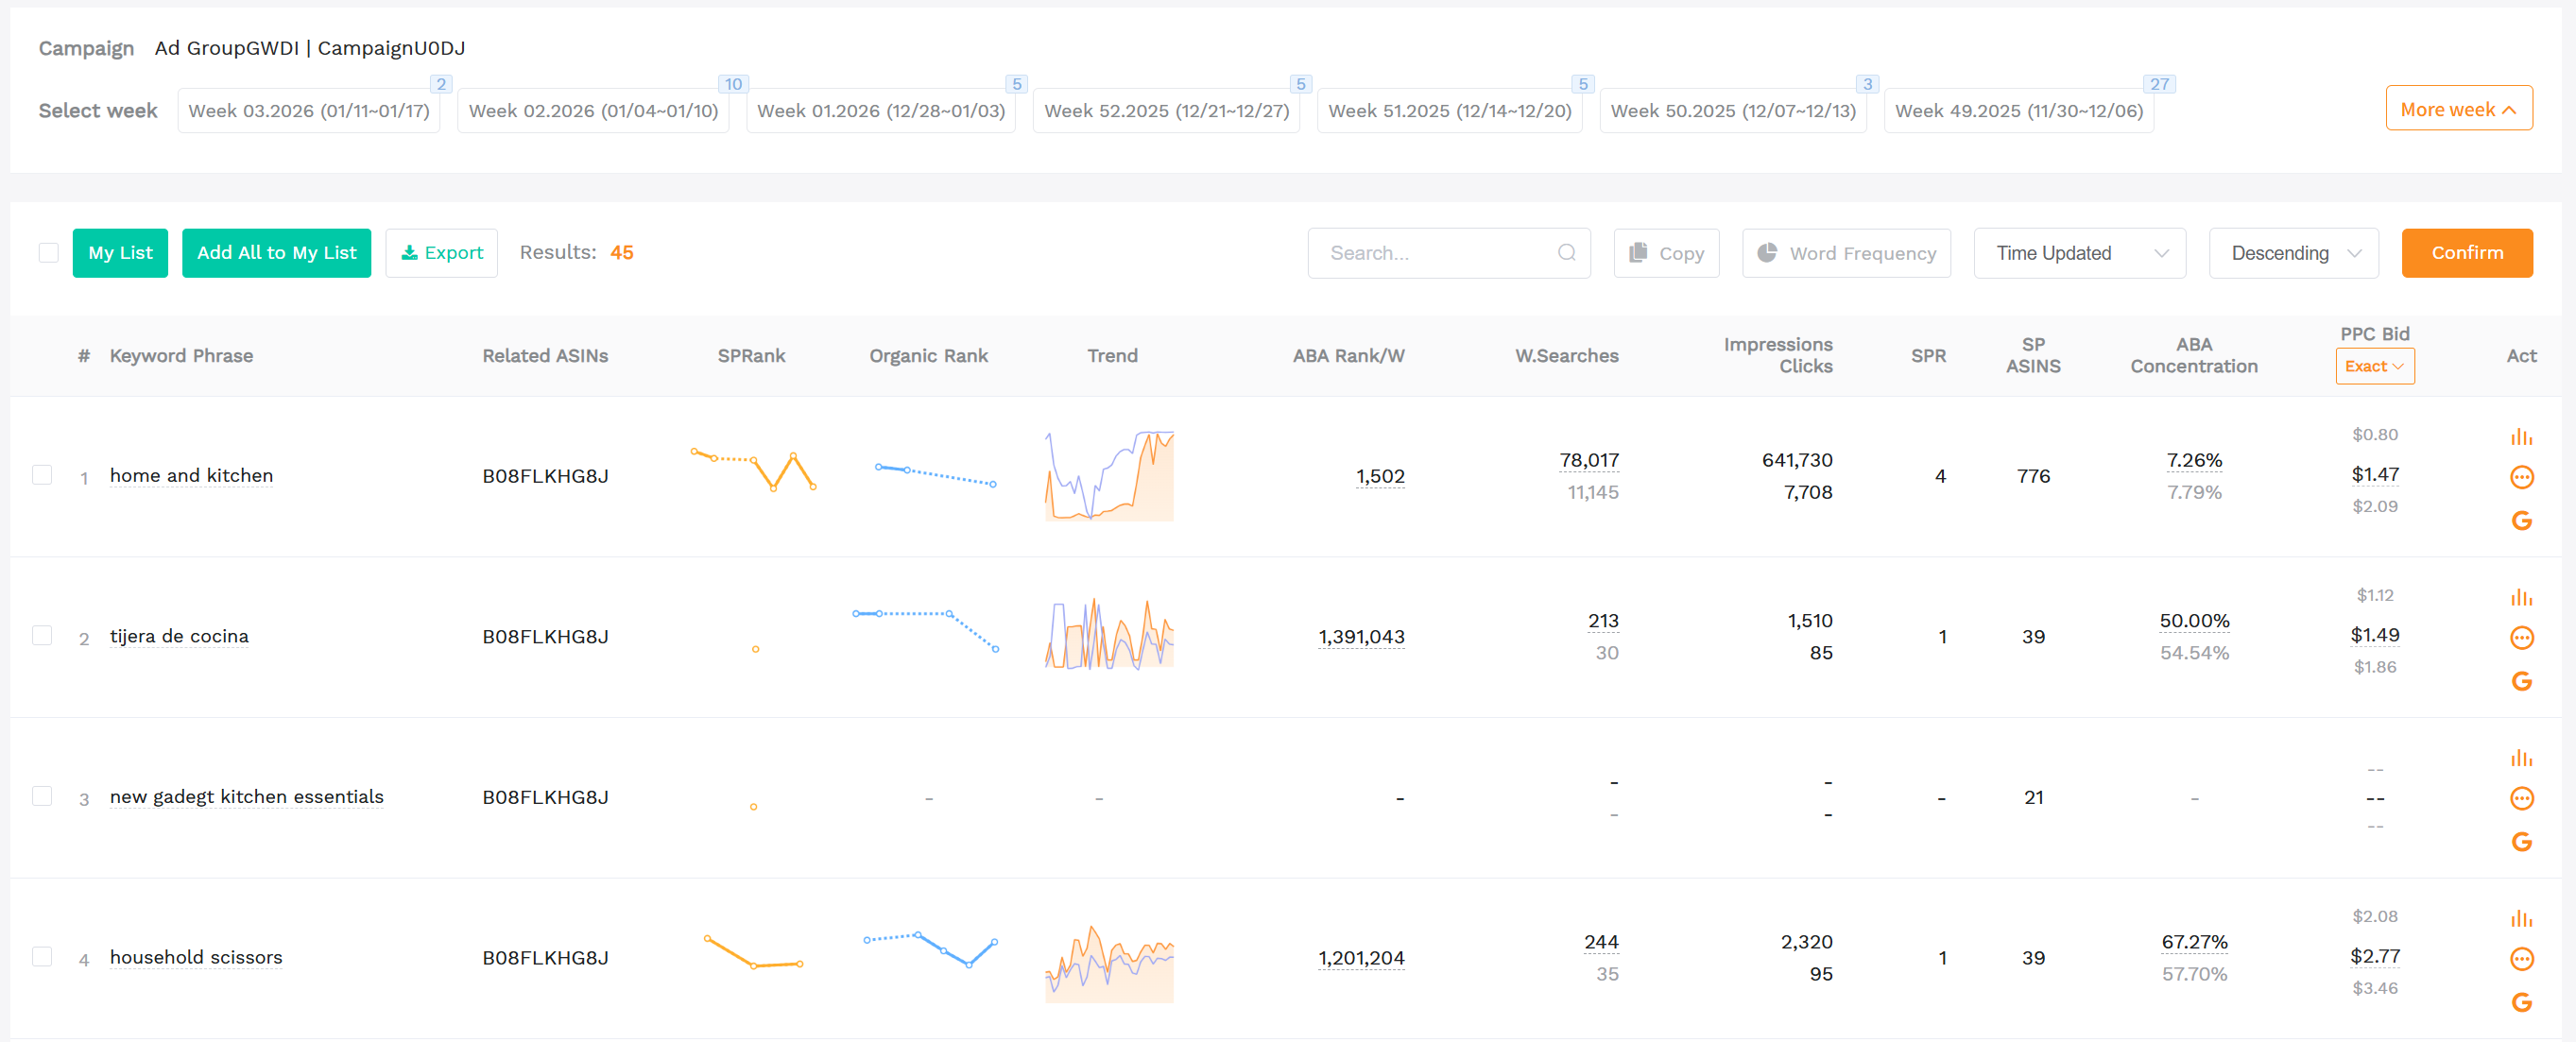Click the search magnifier icon
Image resolution: width=2576 pixels, height=1042 pixels.
(x=1565, y=253)
